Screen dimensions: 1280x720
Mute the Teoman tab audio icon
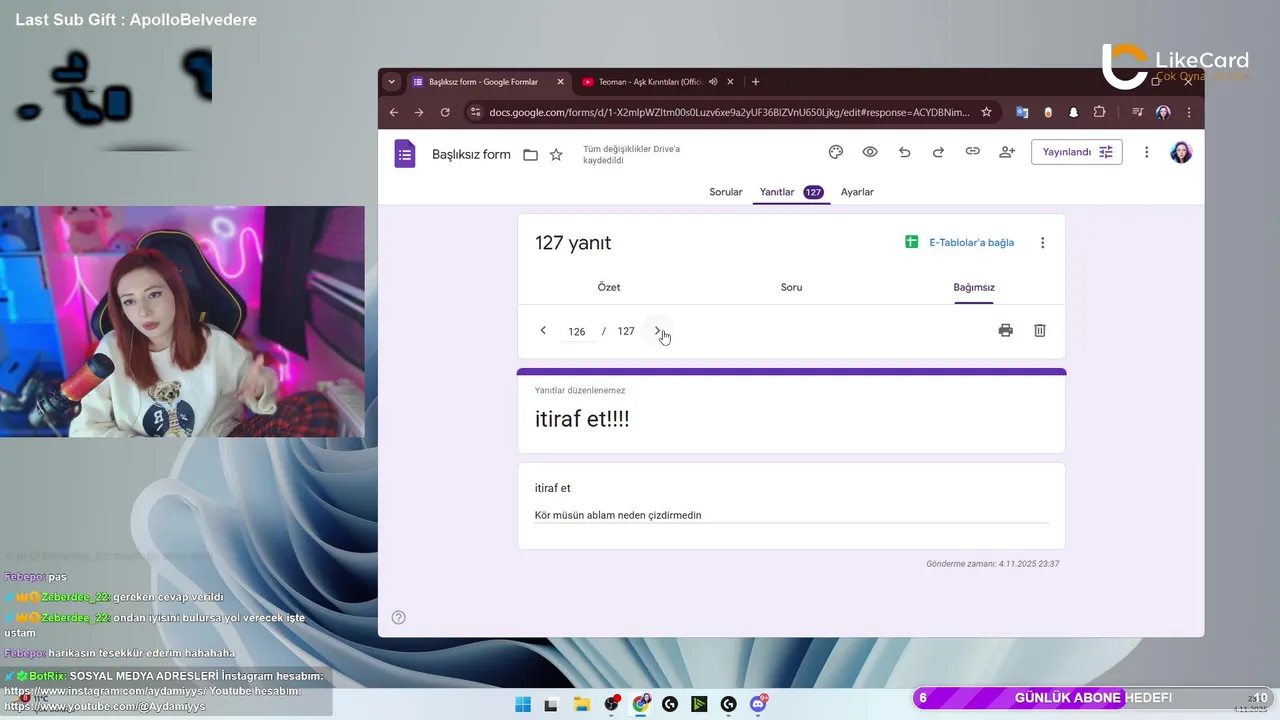coord(713,82)
